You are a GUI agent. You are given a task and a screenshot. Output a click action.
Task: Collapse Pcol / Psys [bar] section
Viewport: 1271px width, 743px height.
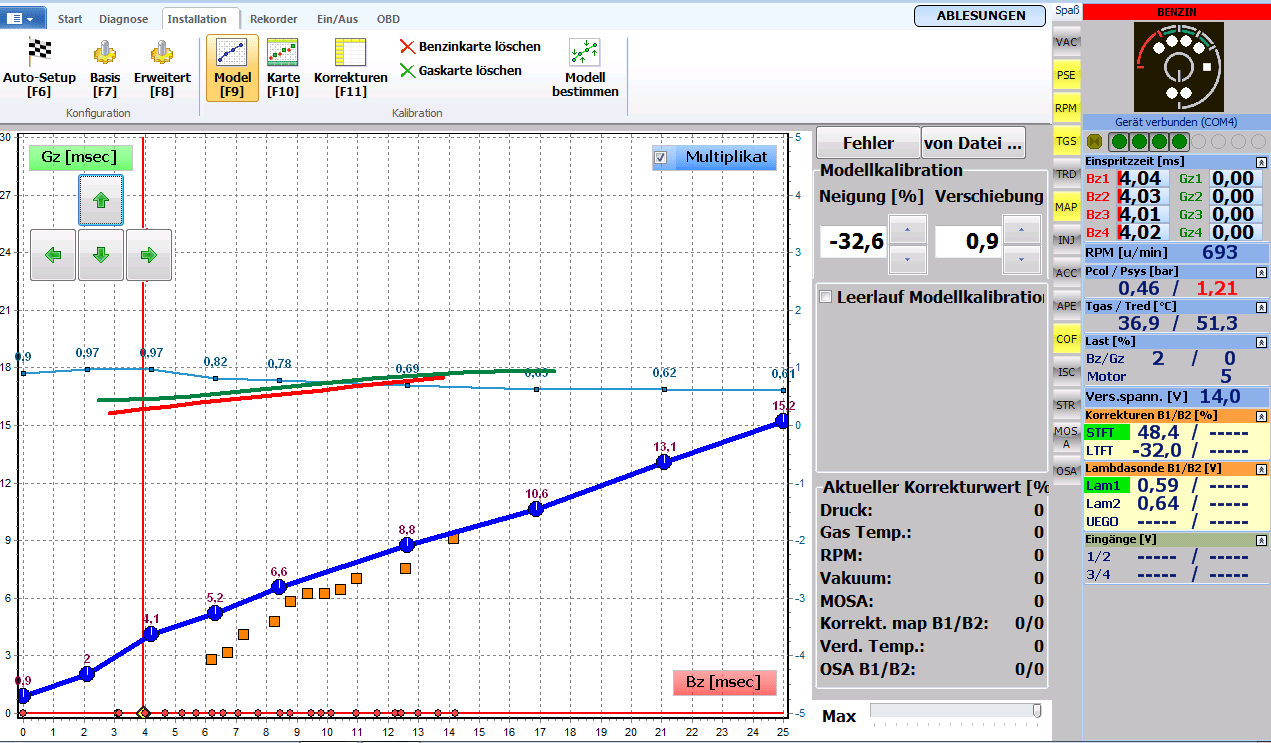(1261, 271)
